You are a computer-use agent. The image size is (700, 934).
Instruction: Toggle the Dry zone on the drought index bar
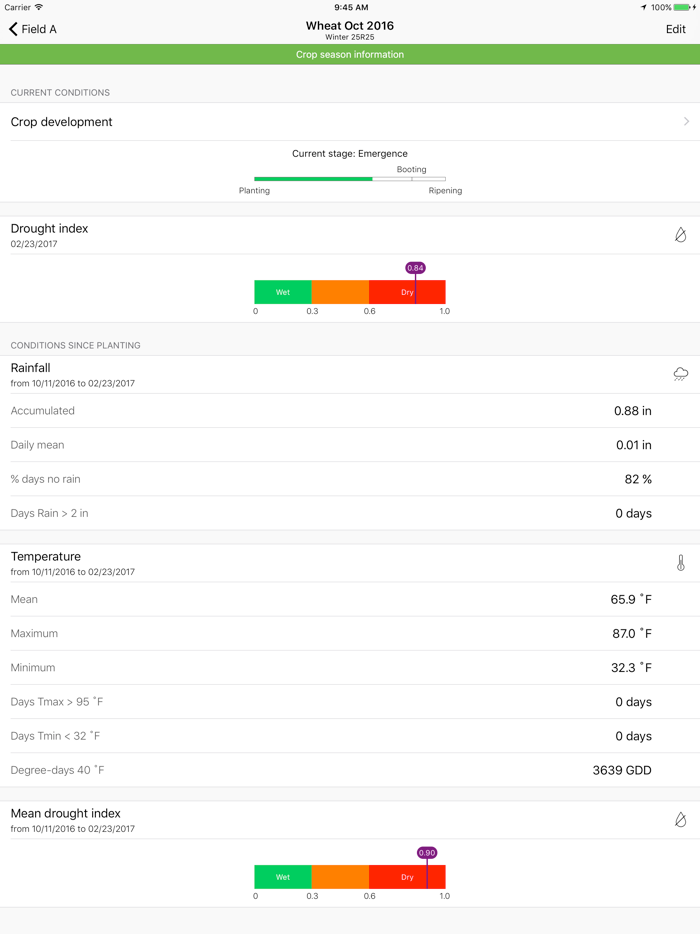(406, 291)
